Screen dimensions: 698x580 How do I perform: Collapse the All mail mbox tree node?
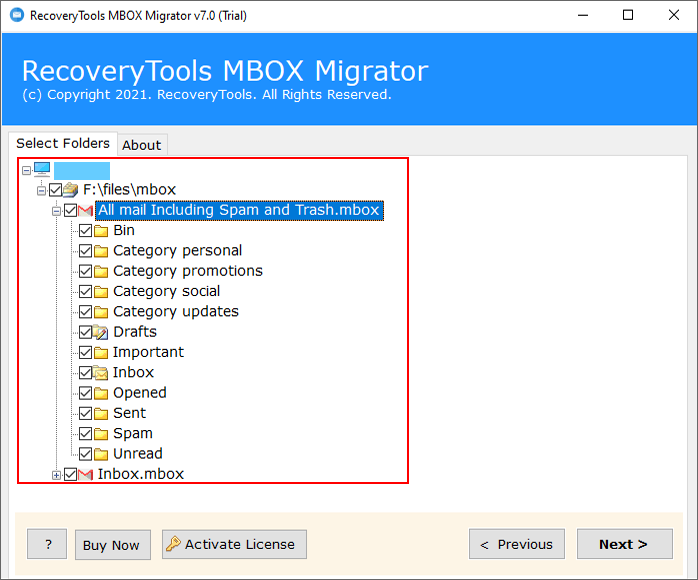click(57, 211)
